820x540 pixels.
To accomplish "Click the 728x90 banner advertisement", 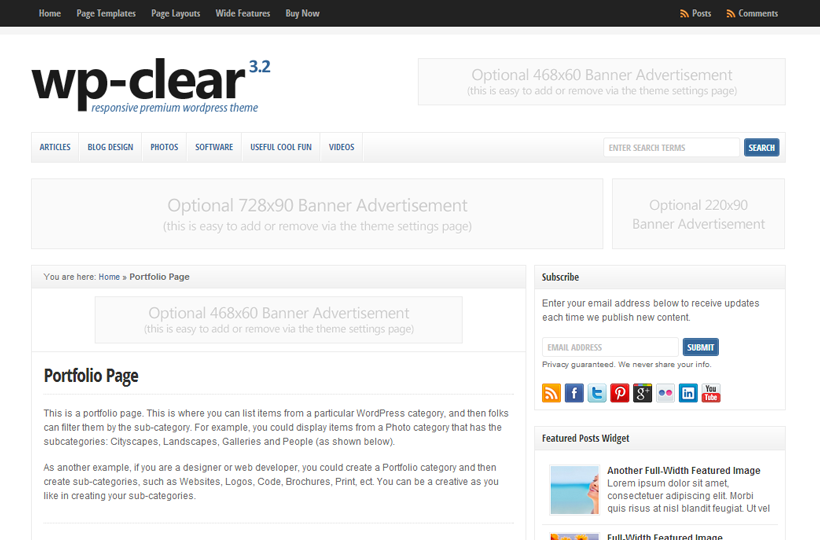I will click(317, 214).
